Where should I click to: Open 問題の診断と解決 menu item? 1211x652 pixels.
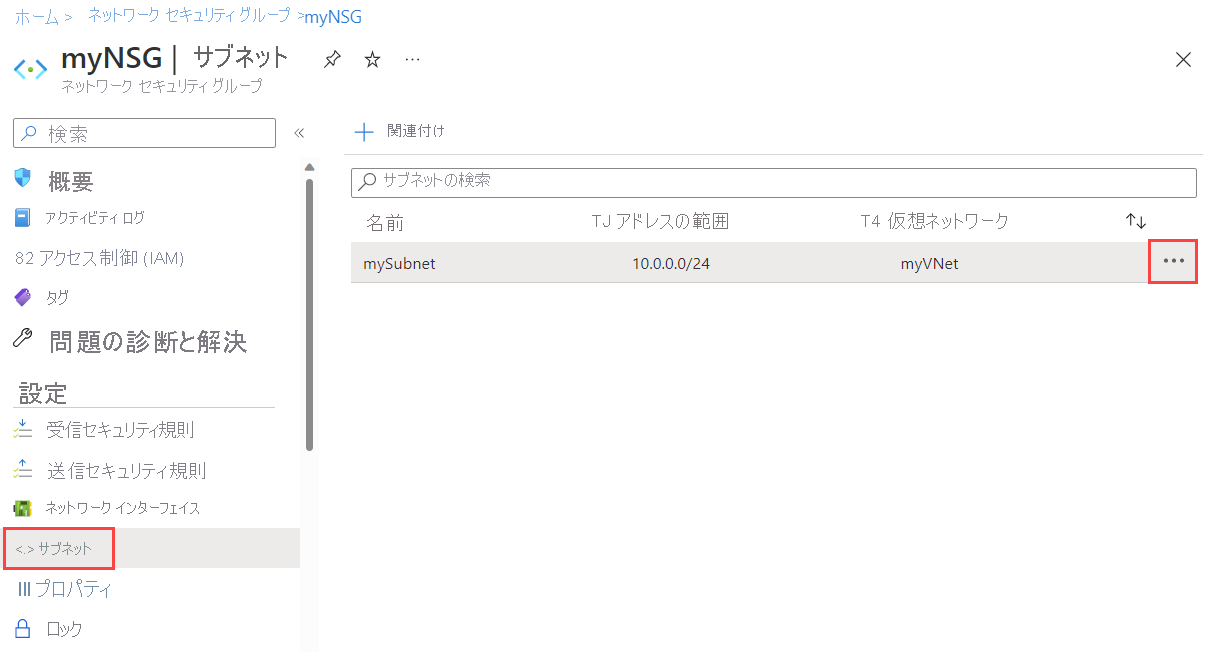click(148, 342)
